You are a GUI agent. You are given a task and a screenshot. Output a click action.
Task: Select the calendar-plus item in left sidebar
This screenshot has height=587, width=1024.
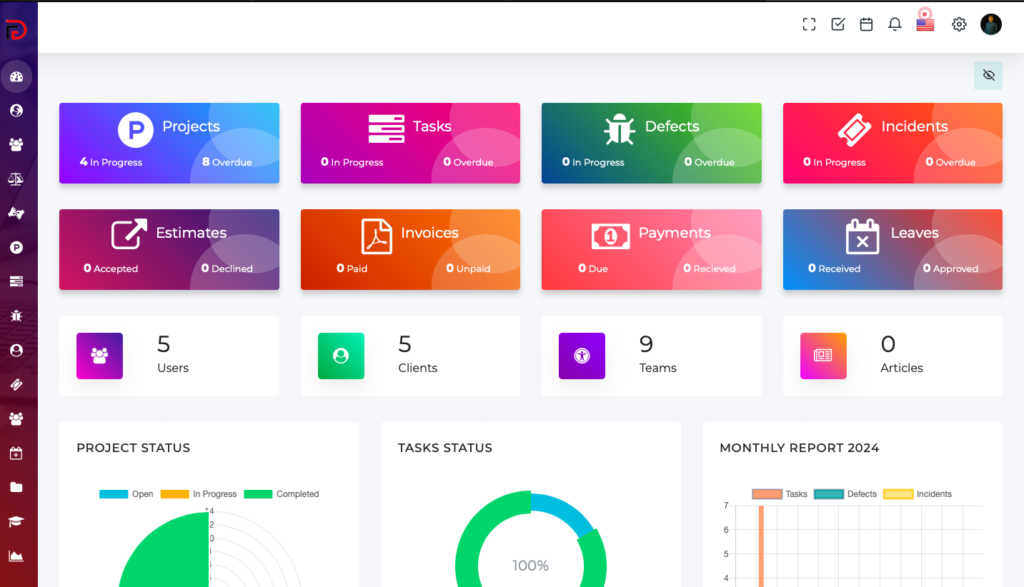[16, 453]
